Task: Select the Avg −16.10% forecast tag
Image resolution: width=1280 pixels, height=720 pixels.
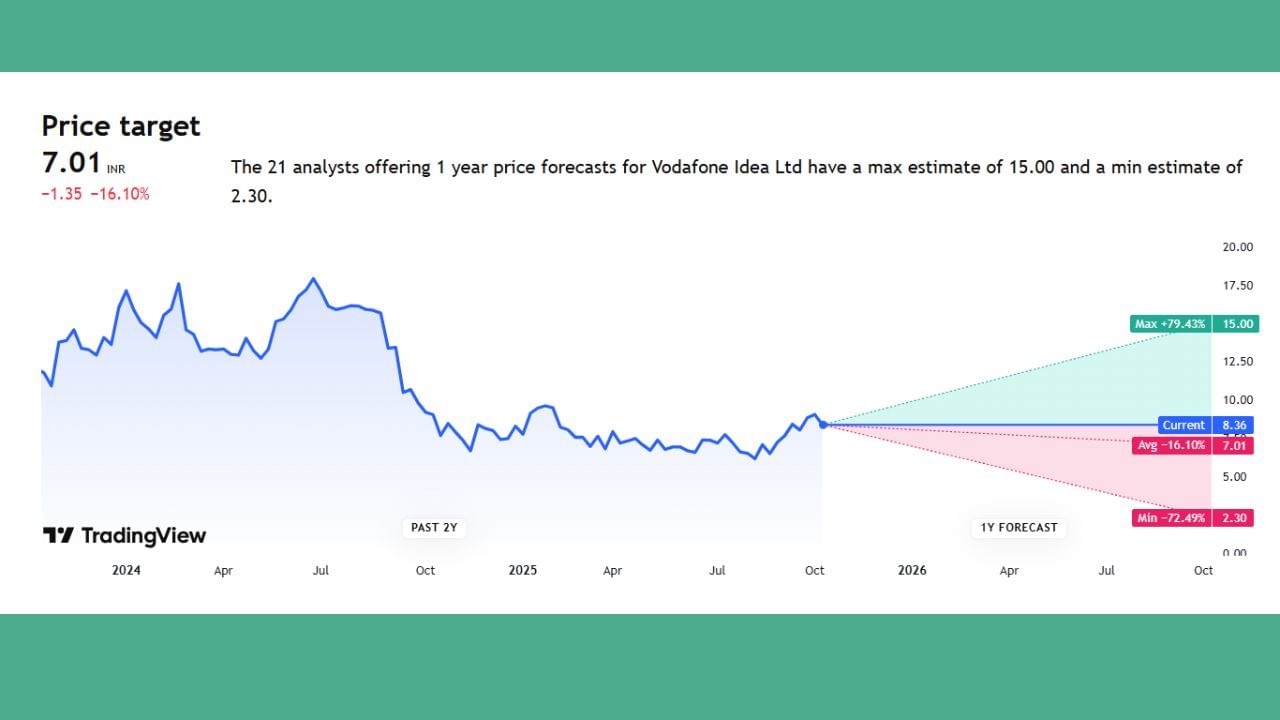Action: click(x=1170, y=445)
